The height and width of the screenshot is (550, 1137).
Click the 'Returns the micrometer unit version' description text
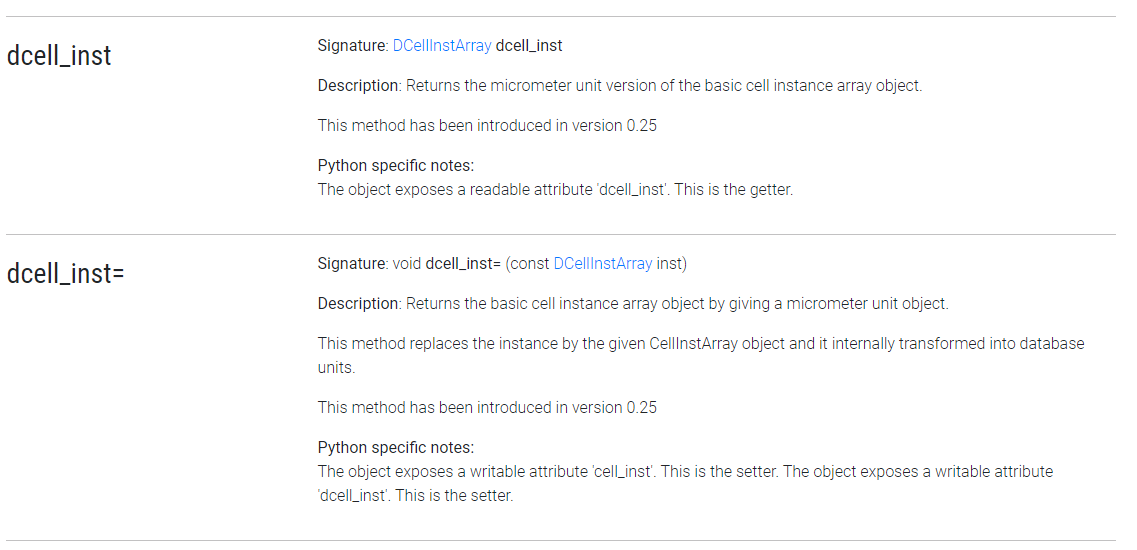click(x=663, y=86)
